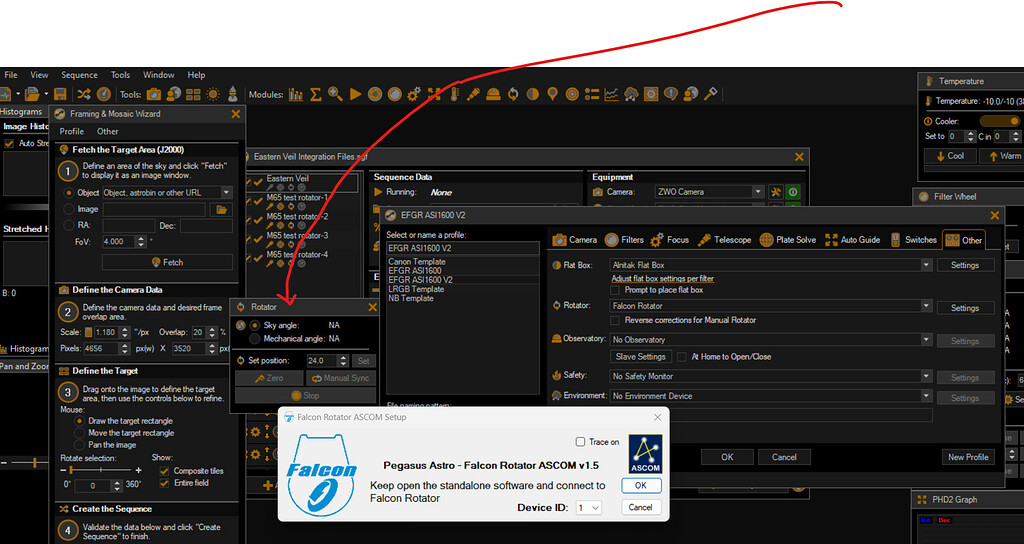Open the weather cloud module icon
The height and width of the screenshot is (544, 1024).
point(632,94)
